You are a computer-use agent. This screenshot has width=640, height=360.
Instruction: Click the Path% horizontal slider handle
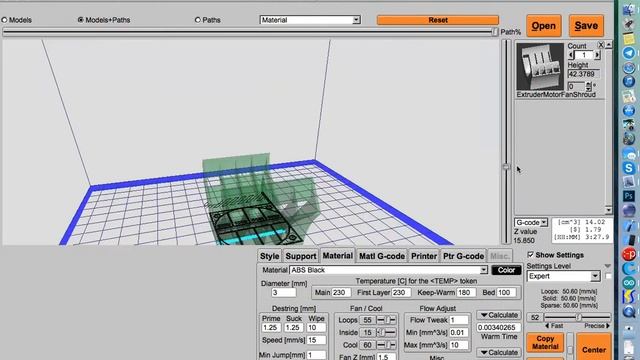495,32
